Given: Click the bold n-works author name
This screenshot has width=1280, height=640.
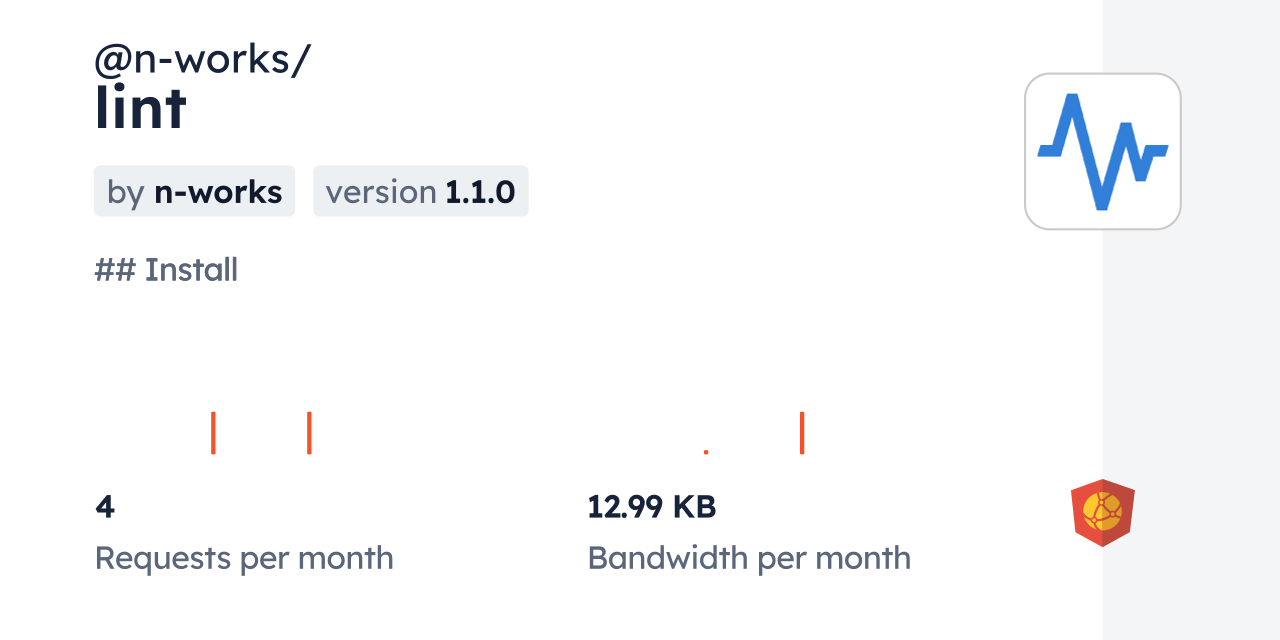Looking at the screenshot, I should coord(218,192).
